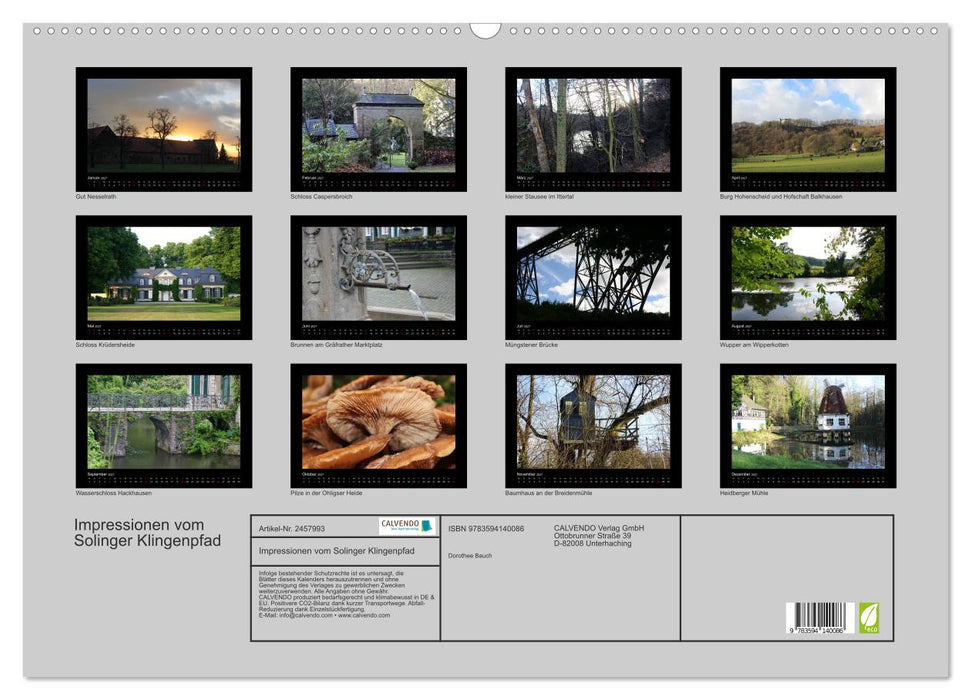The width and height of the screenshot is (971, 700).
Task: Select the Brunnen am Gräfrather Marktplatz photo
Action: pyautogui.click(x=378, y=278)
